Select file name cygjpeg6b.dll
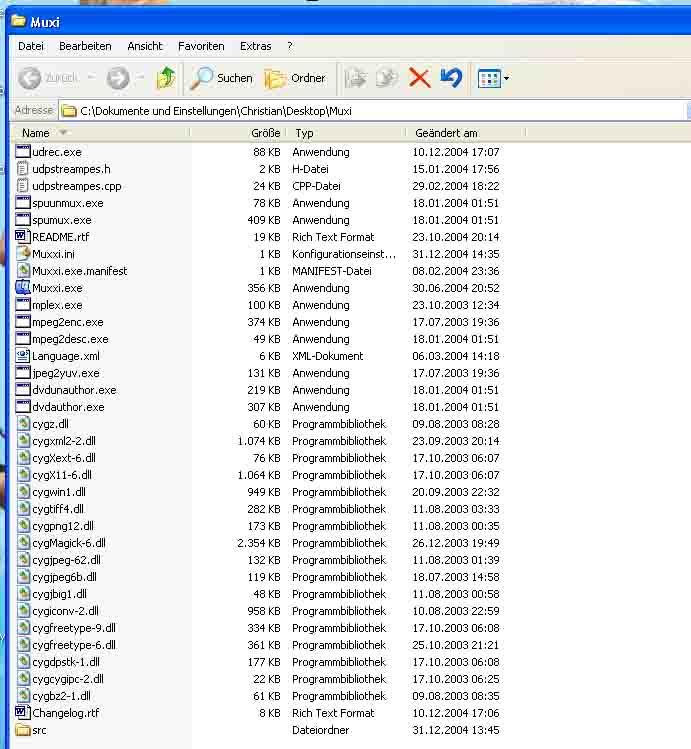The height and width of the screenshot is (749, 691). tap(64, 577)
